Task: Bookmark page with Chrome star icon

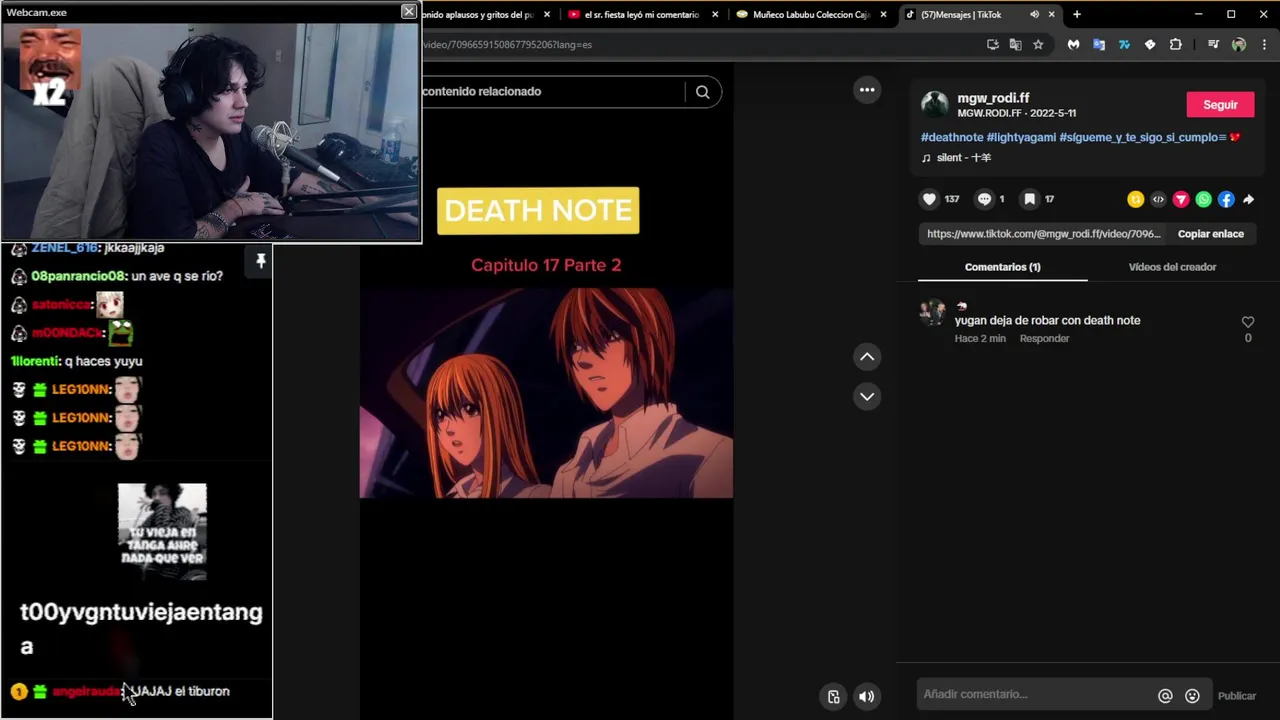Action: (1038, 44)
